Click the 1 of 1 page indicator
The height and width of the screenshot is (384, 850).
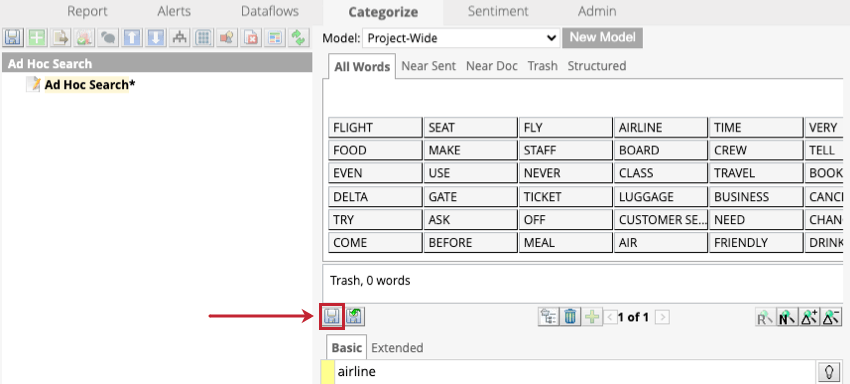point(633,317)
